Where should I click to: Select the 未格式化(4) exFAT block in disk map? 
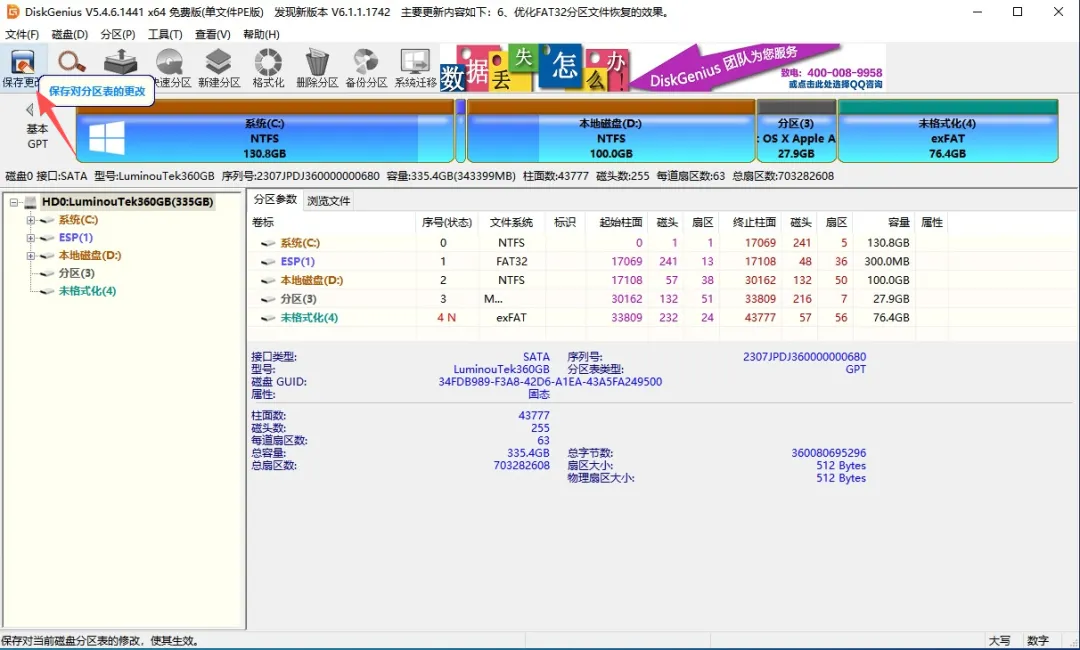948,131
